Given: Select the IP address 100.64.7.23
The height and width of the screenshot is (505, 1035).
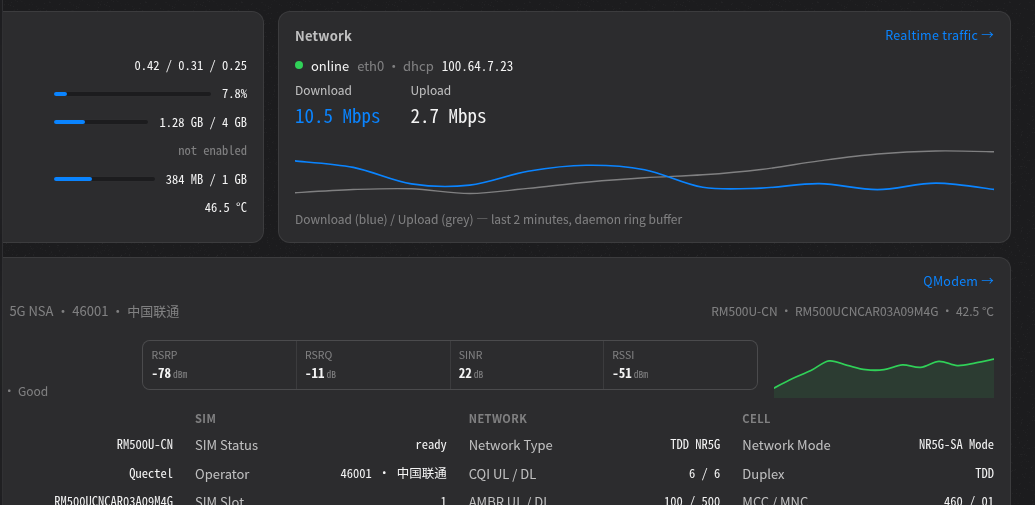Looking at the screenshot, I should coord(477,67).
